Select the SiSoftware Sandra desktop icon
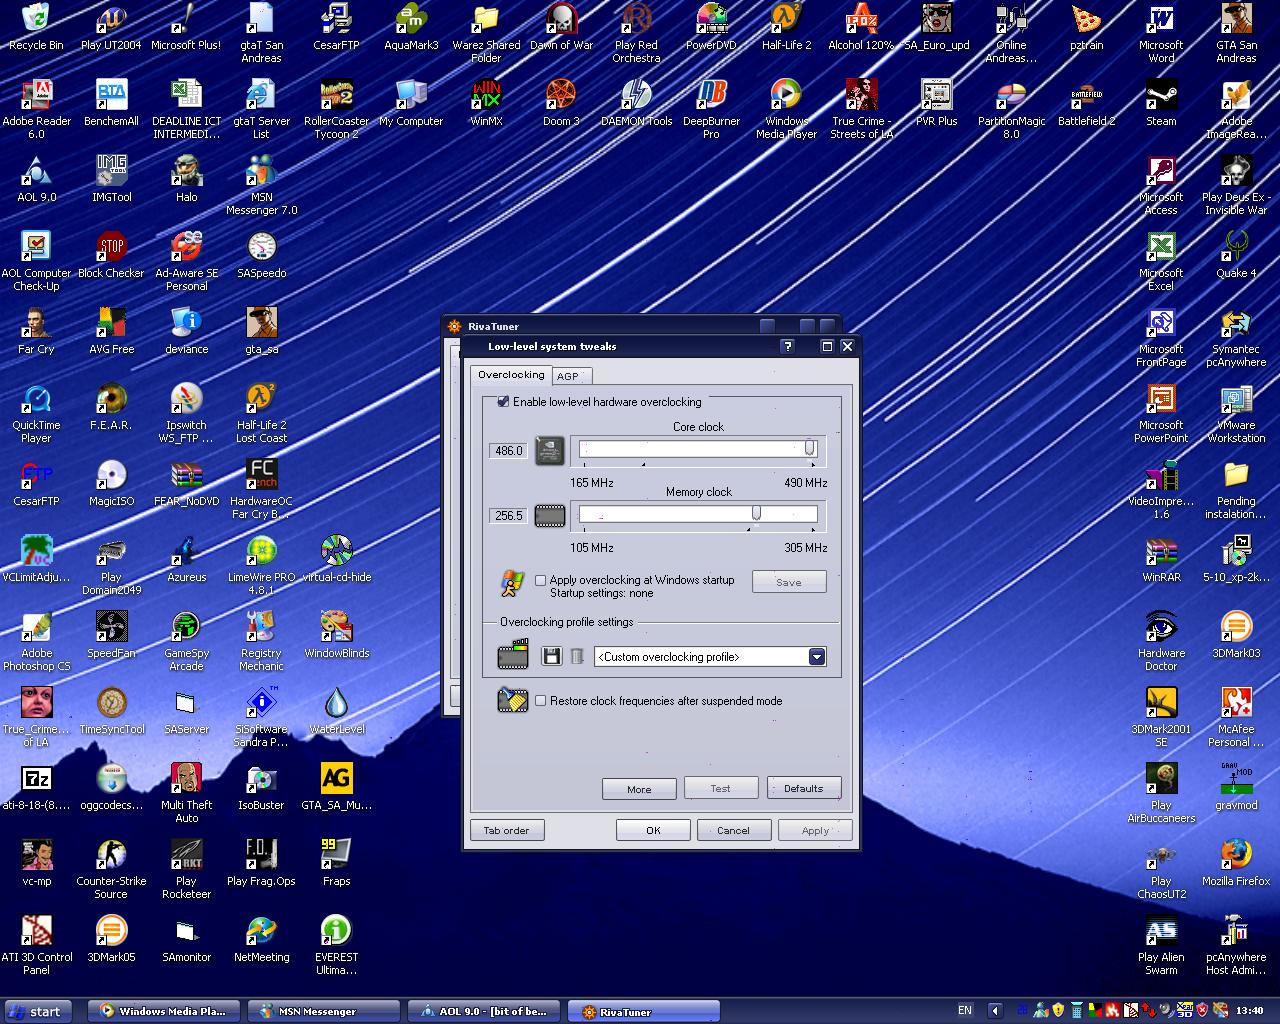The image size is (1280, 1024). 261,717
